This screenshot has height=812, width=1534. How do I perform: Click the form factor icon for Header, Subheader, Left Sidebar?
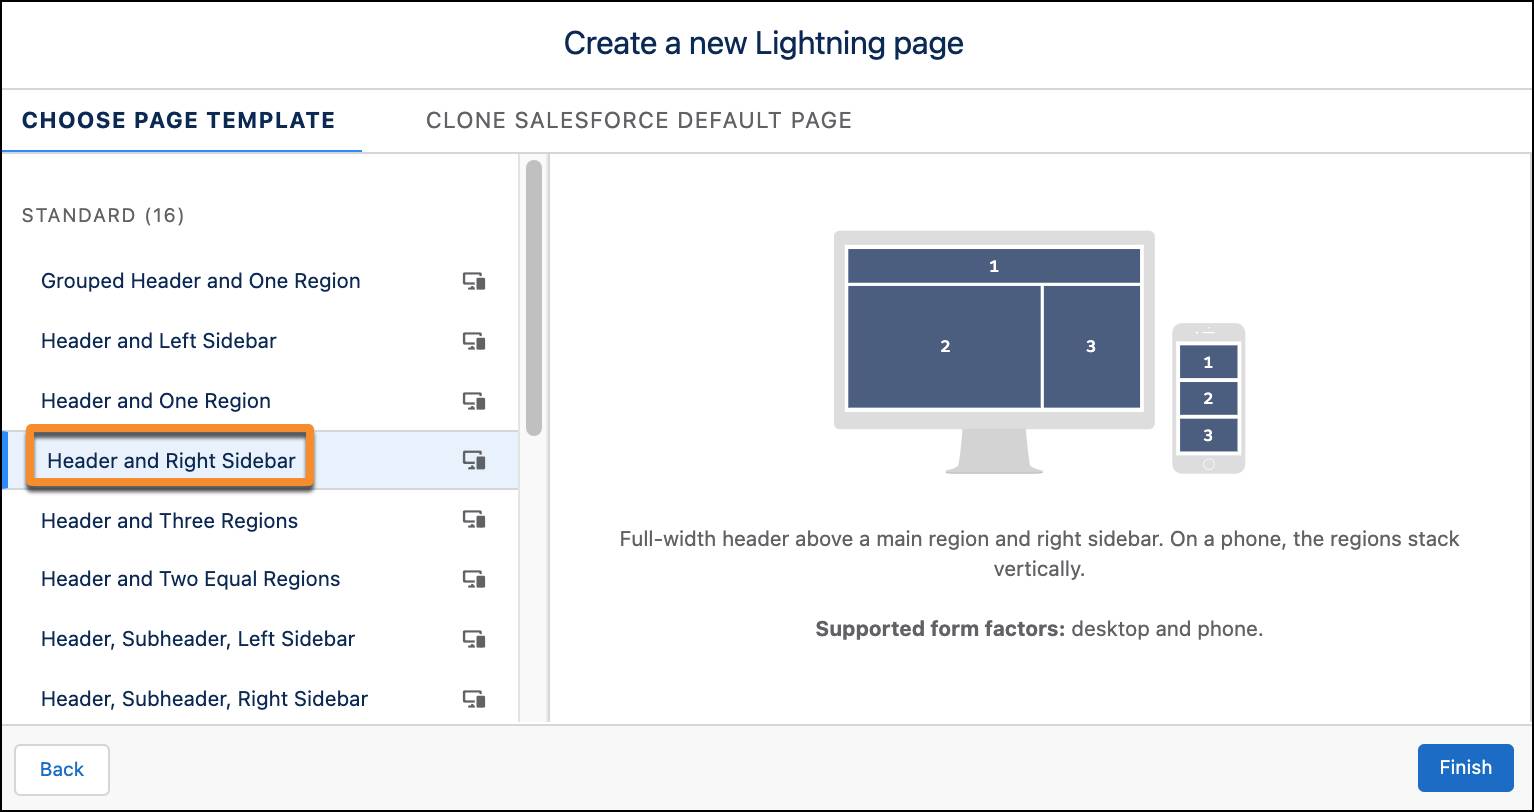click(475, 639)
